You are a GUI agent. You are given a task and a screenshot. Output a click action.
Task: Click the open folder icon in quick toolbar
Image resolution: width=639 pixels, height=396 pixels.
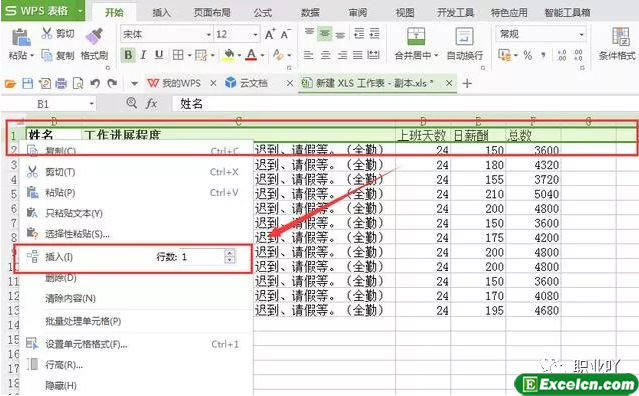point(10,84)
